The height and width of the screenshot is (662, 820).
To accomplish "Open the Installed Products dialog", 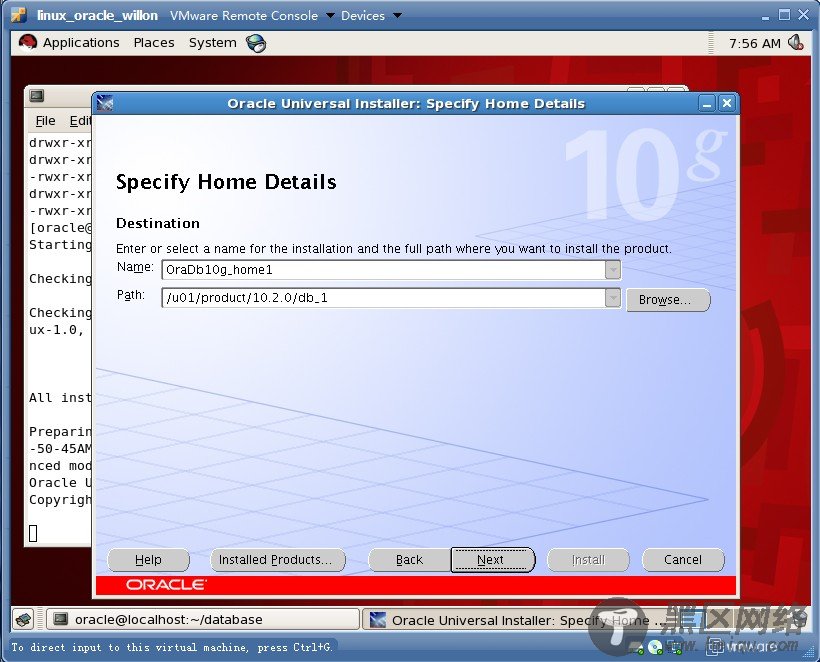I will click(278, 560).
